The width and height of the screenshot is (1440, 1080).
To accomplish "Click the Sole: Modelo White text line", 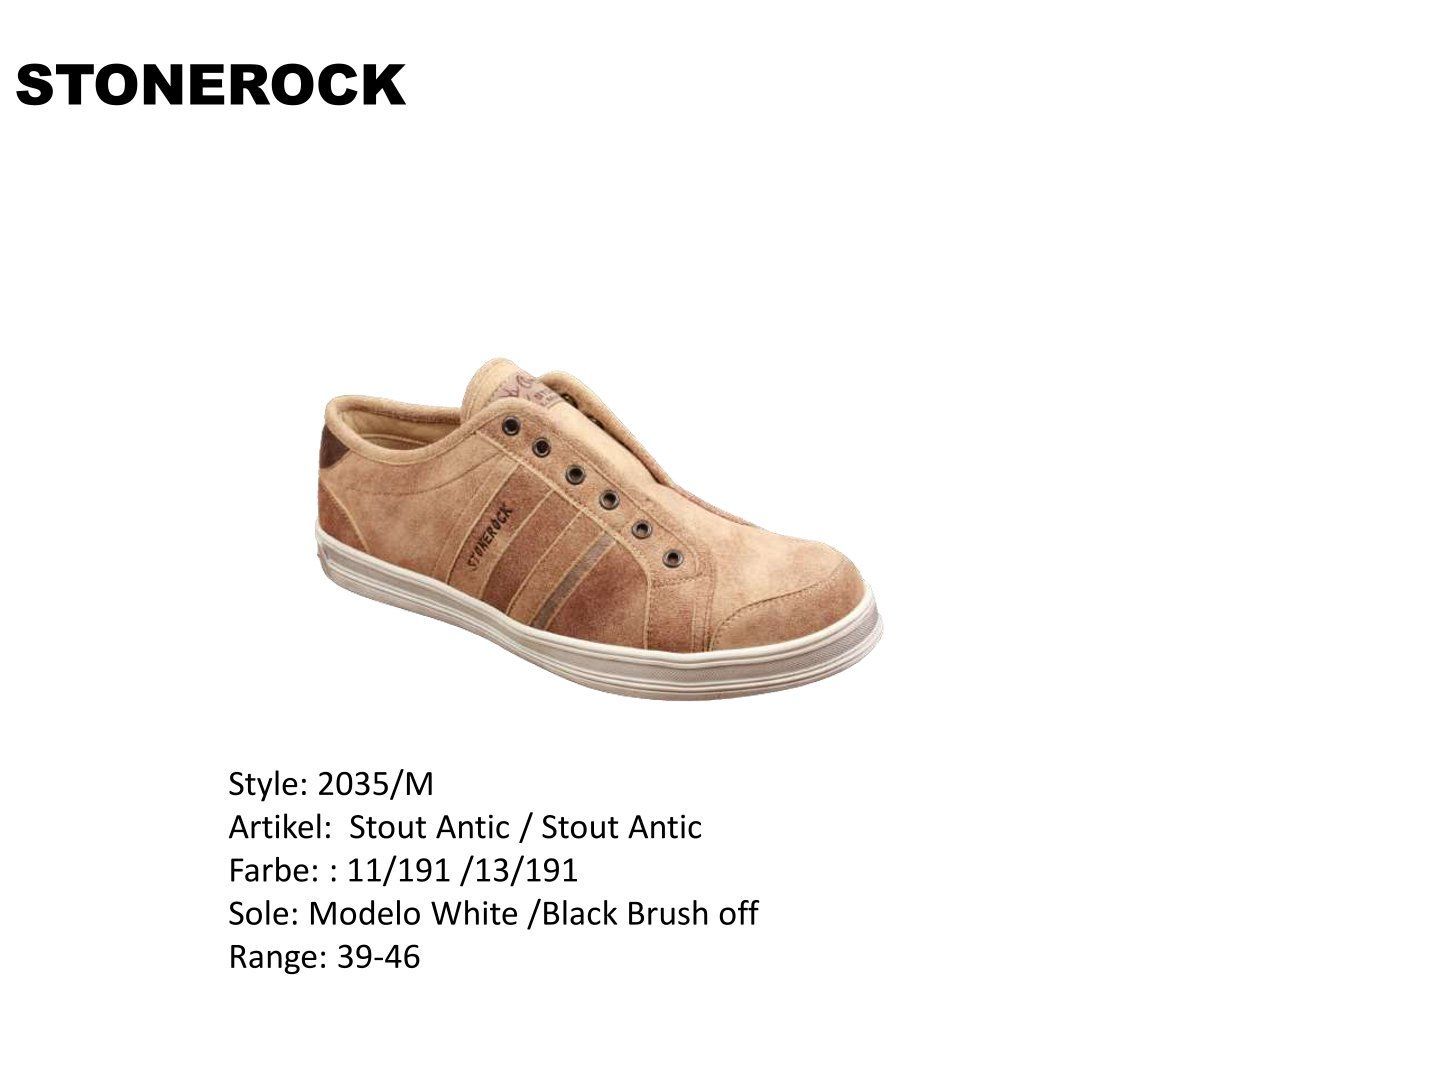I will tap(493, 913).
